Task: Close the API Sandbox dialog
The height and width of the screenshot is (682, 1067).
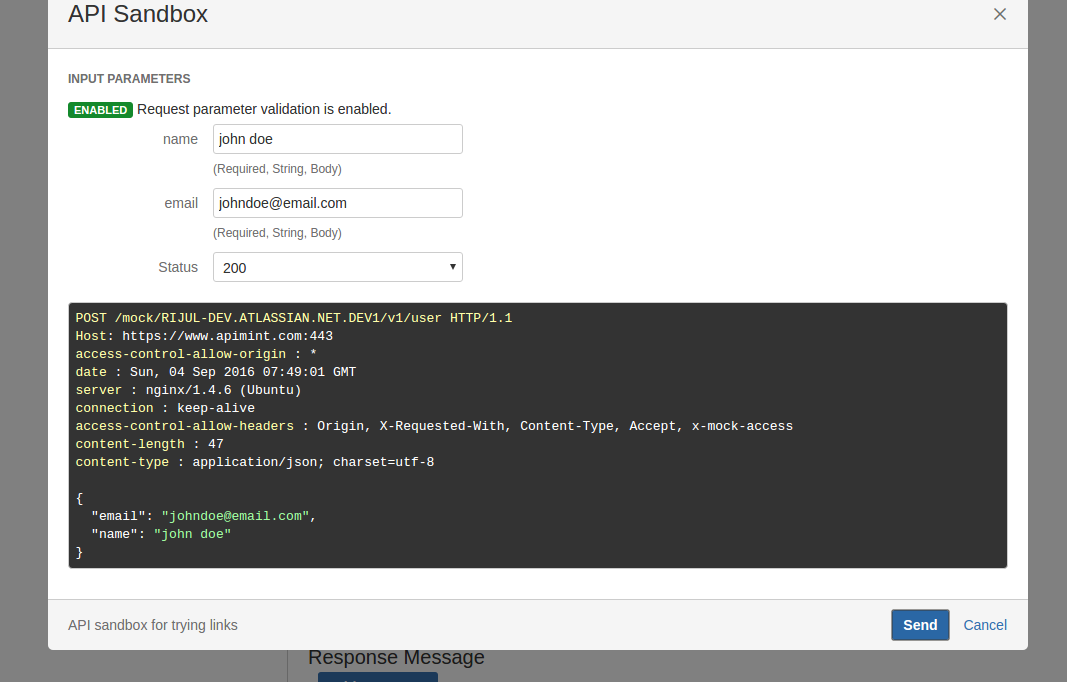Action: click(999, 14)
